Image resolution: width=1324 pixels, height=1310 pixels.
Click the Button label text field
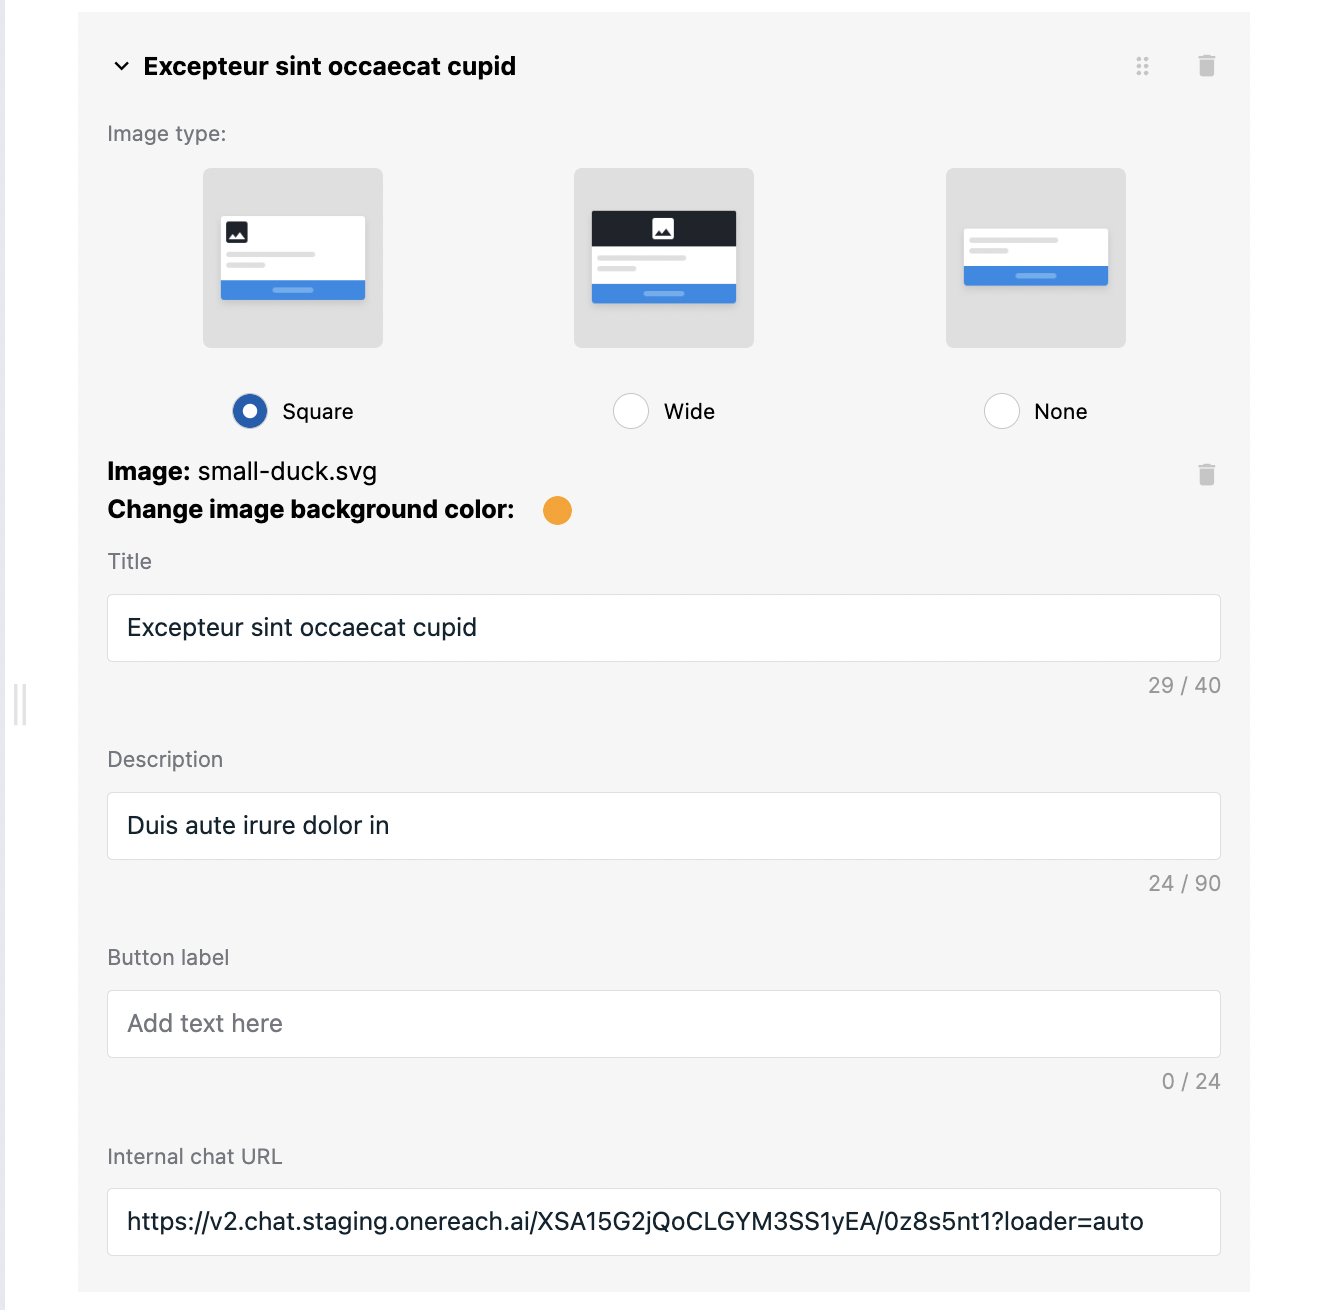[x=664, y=1024]
